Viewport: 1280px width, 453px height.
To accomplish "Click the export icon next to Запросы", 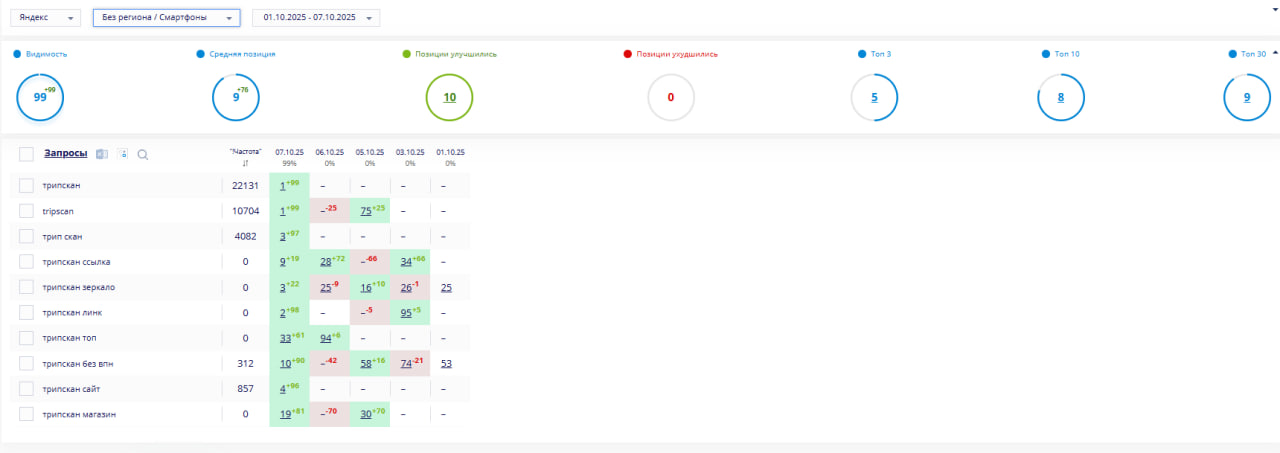I will coord(101,154).
